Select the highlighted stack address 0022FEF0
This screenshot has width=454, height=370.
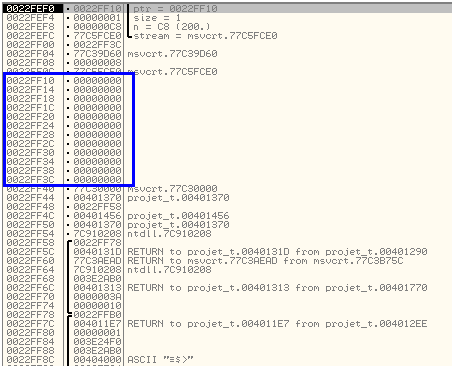(30, 8)
